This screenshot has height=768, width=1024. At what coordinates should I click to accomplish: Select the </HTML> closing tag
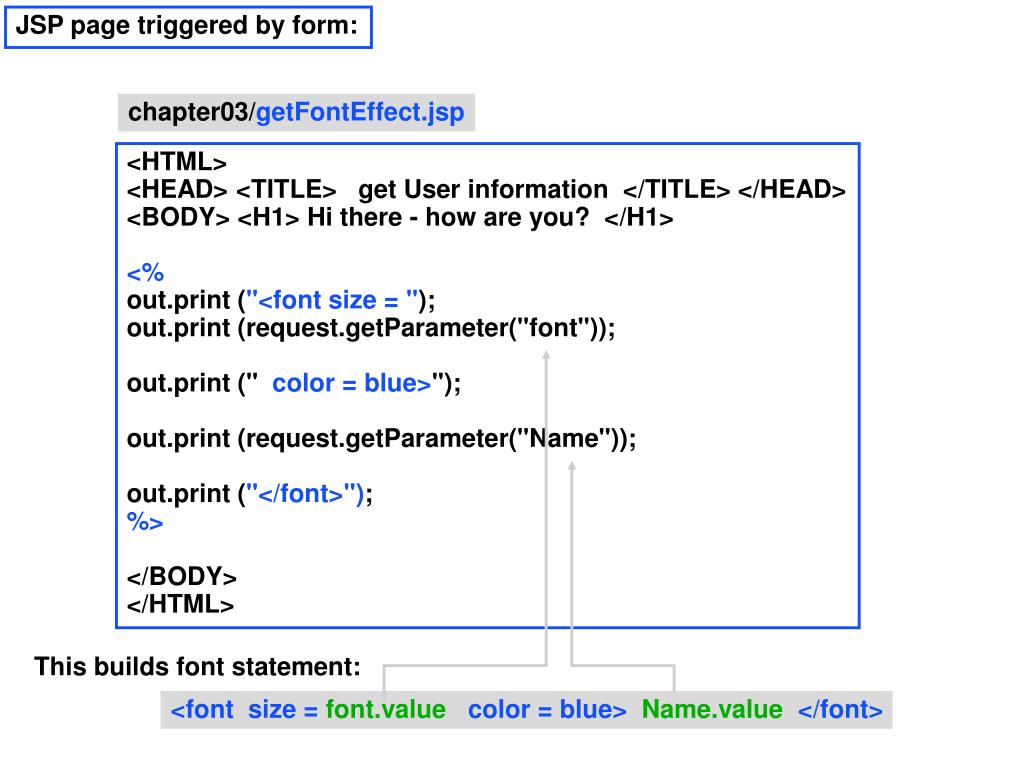tap(180, 604)
